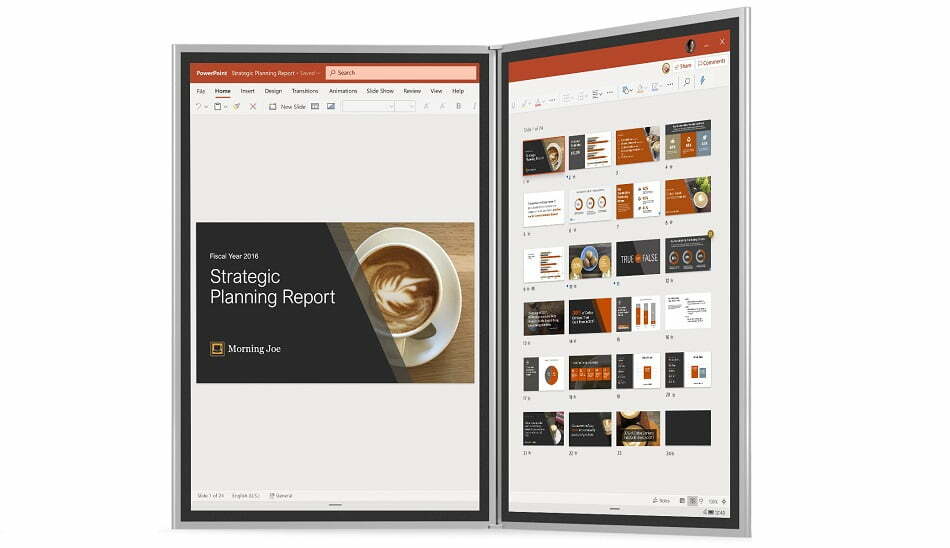Open the Comments pane on right screen
950x548 pixels.
pyautogui.click(x=711, y=62)
